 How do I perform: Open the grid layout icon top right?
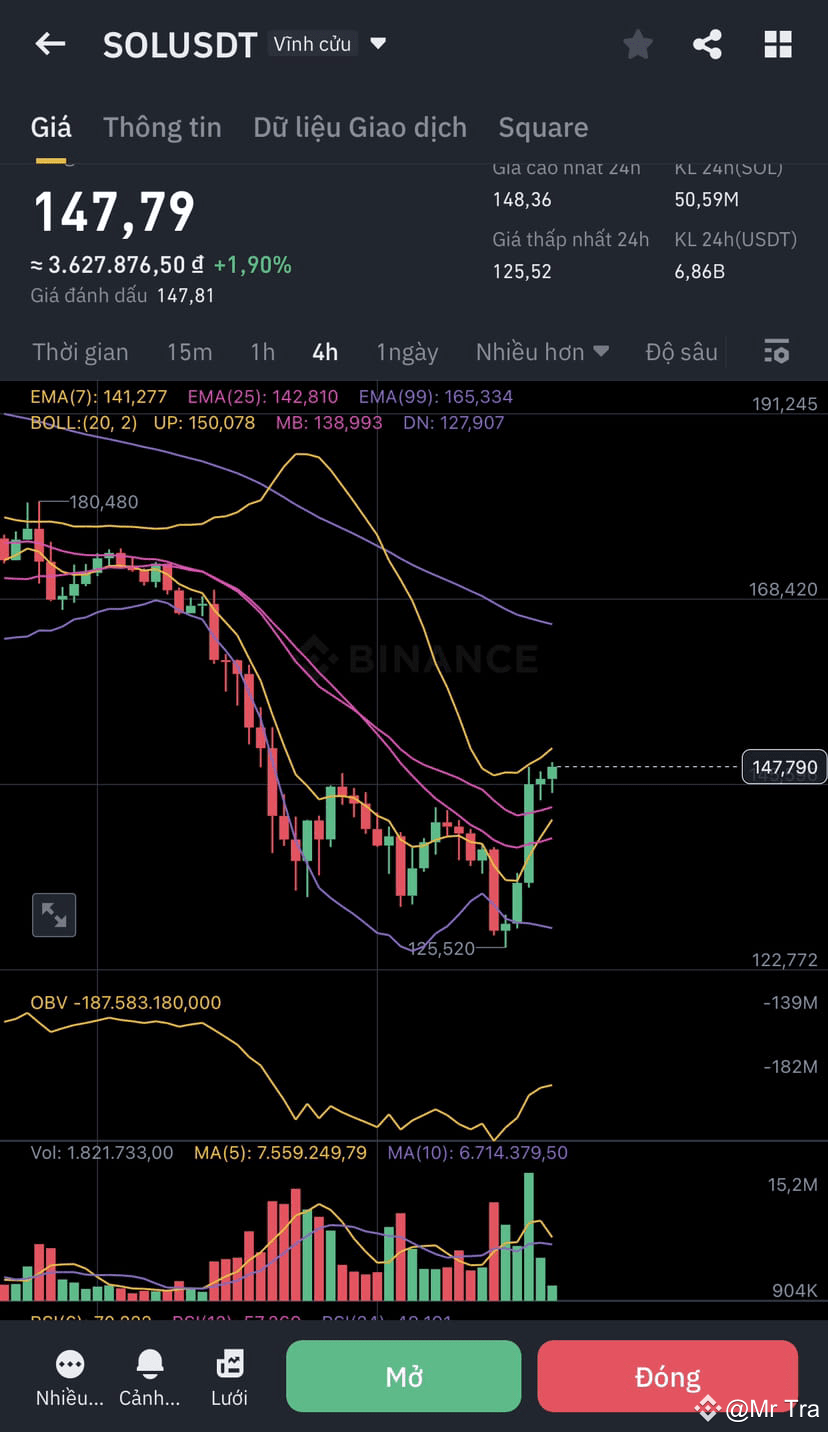(777, 44)
